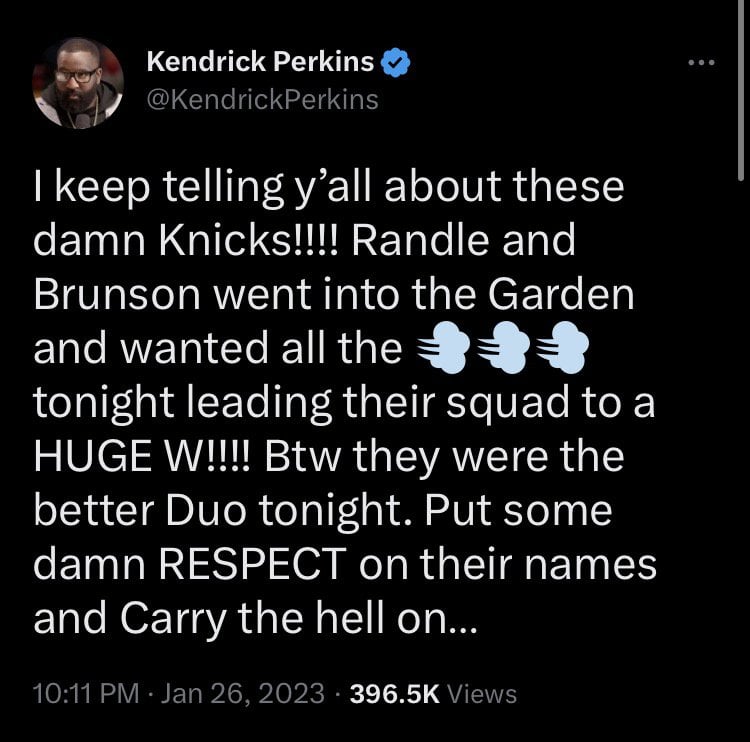Click the first wind puff emoji
This screenshot has height=742, width=750.
[443, 347]
